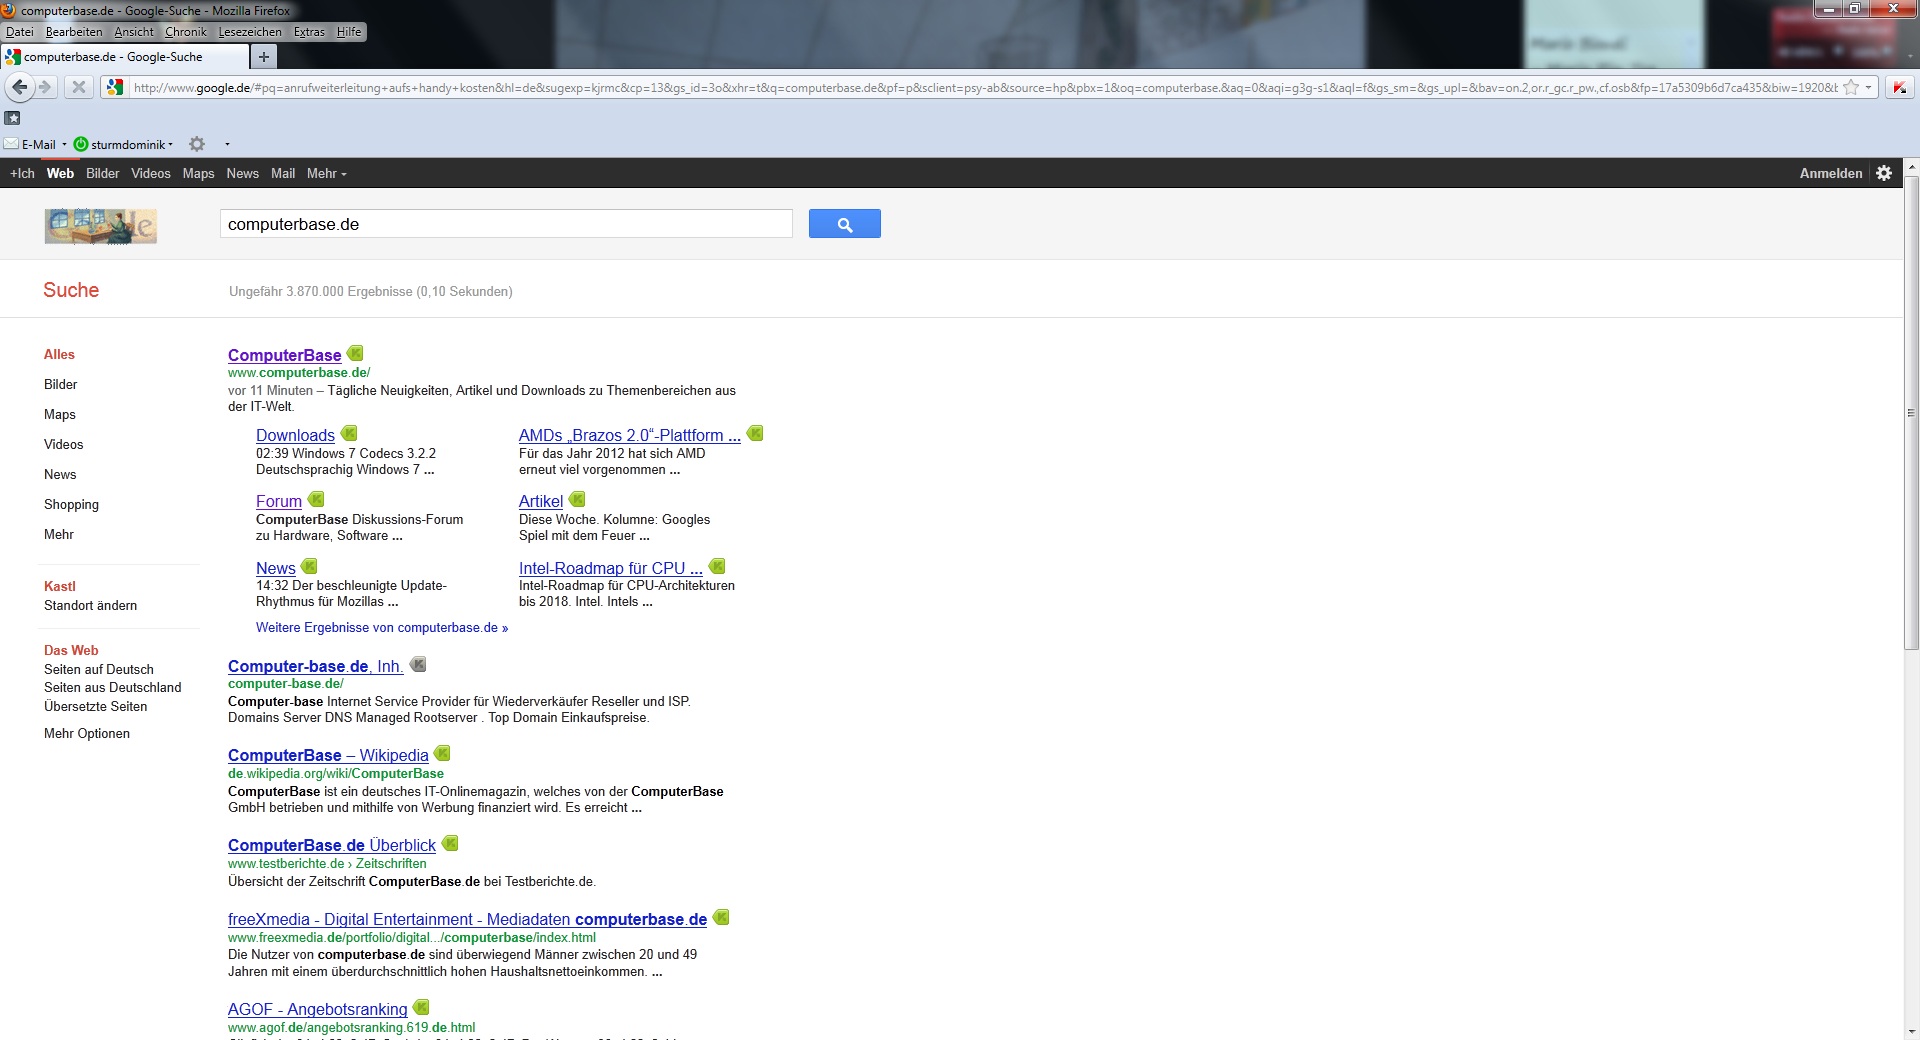Open the Hilfe menu
Image resolution: width=1920 pixels, height=1040 pixels.
coord(349,32)
